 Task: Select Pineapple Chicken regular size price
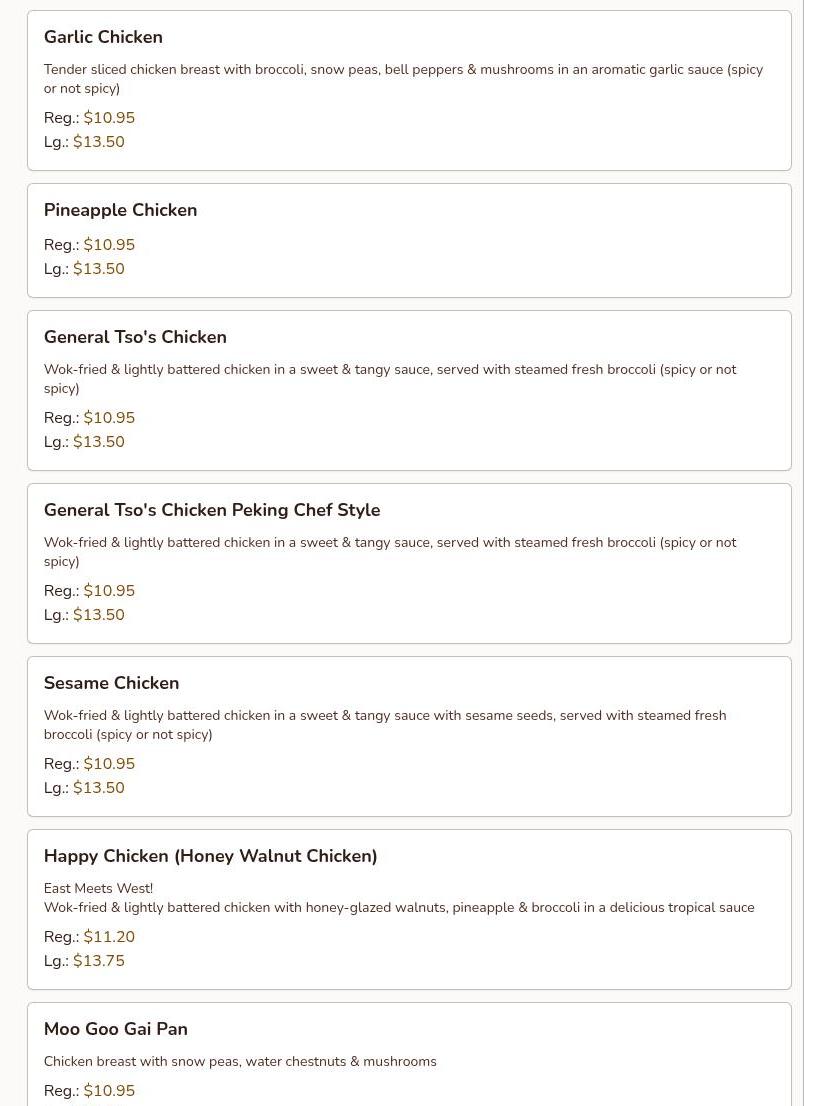tap(109, 245)
